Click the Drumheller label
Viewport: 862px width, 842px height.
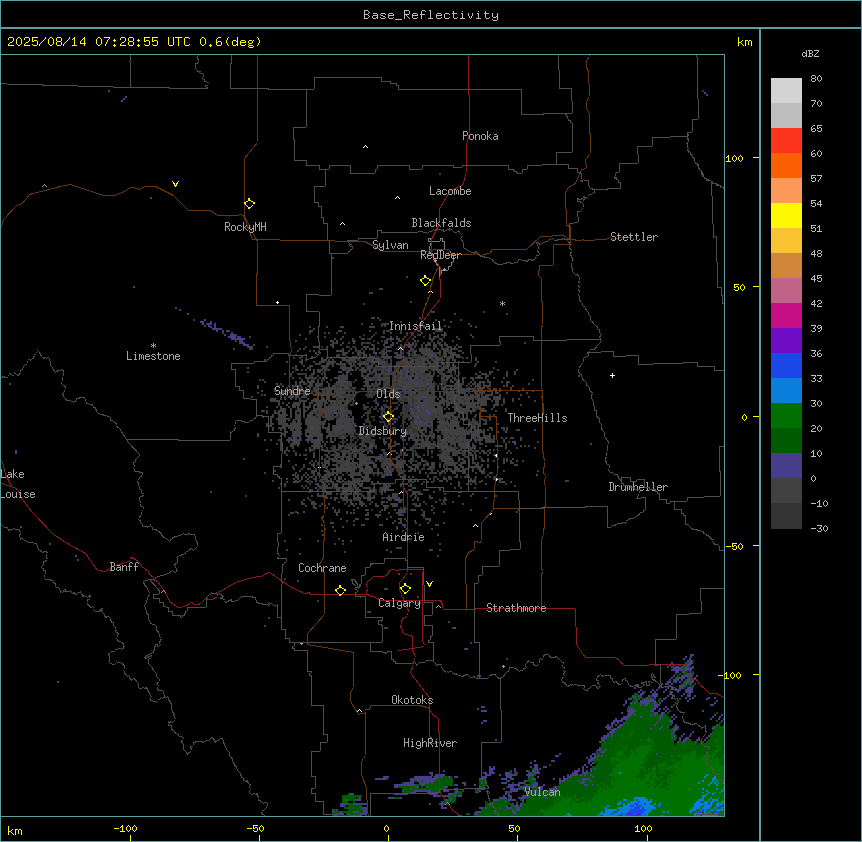click(638, 487)
